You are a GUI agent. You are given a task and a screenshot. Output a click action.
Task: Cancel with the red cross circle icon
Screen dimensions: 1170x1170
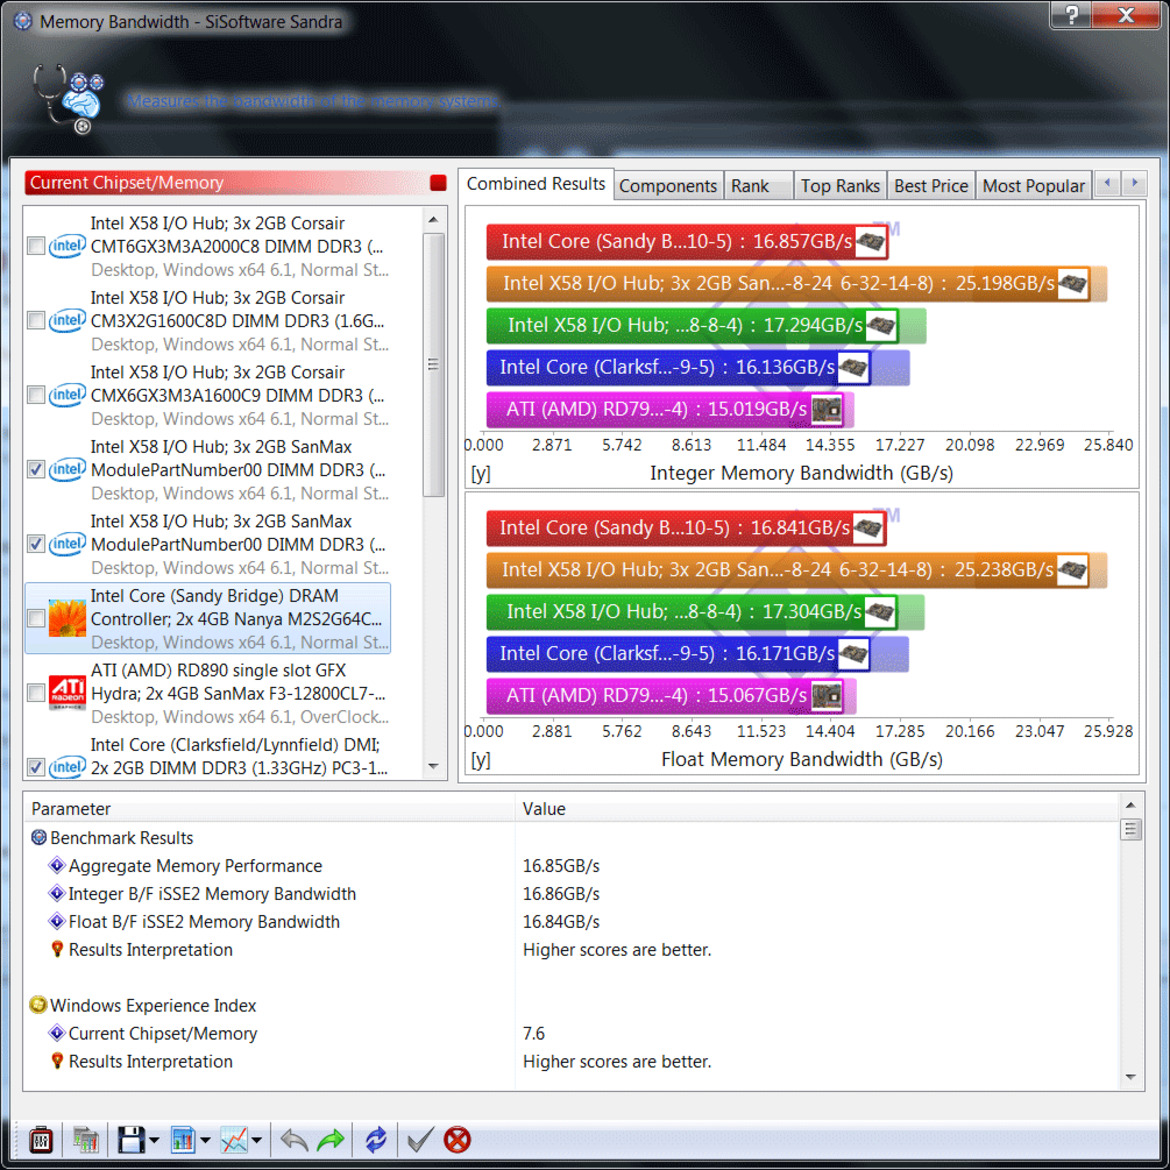click(457, 1140)
